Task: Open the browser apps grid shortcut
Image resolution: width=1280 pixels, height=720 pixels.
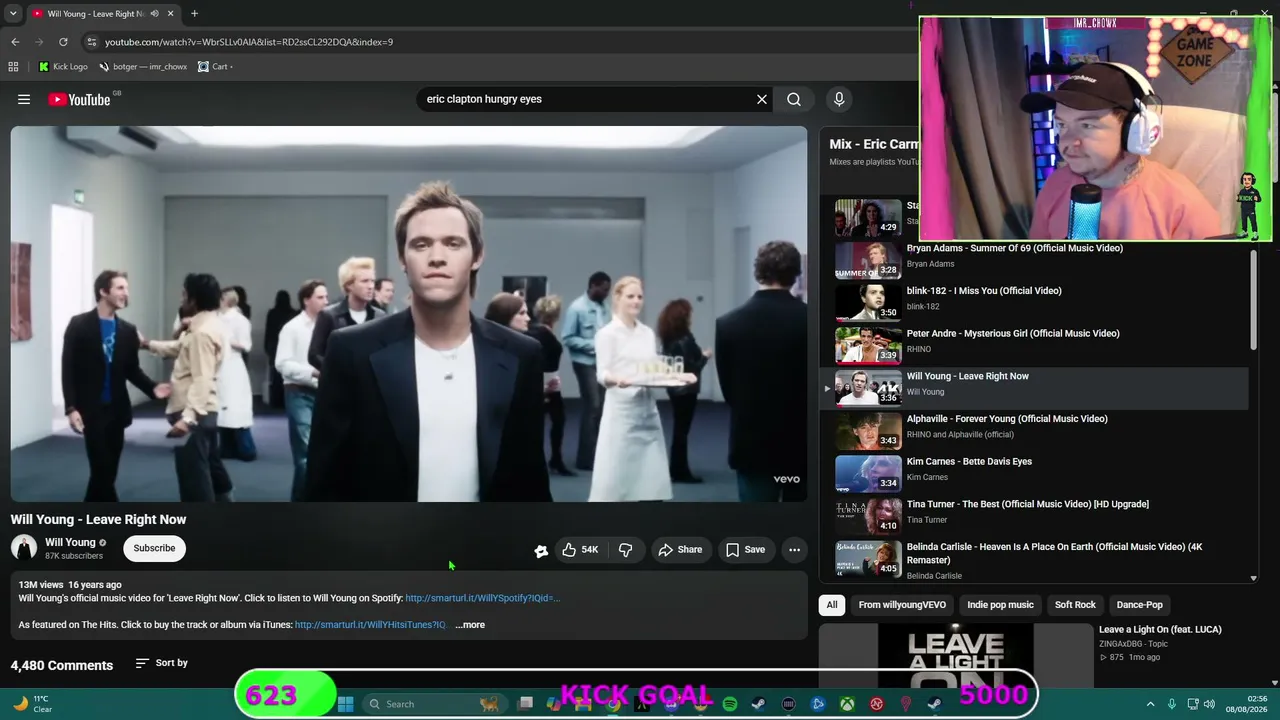Action: 13,67
